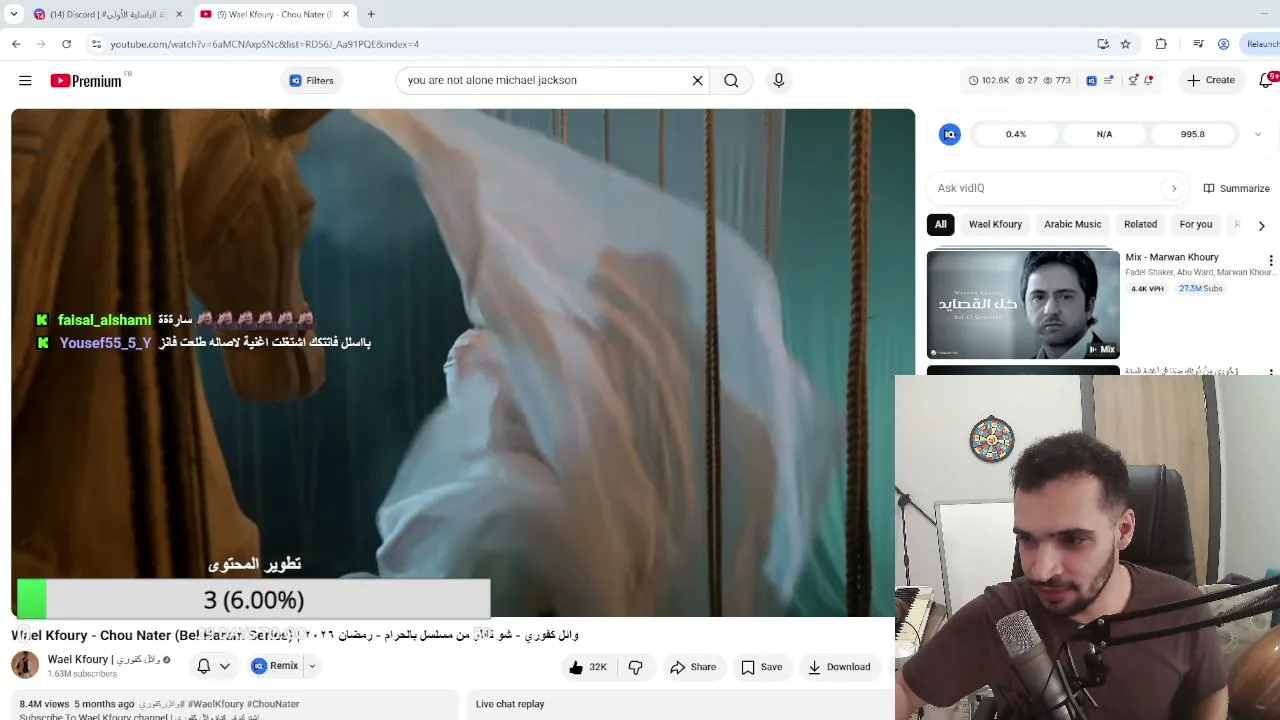Screen dimensions: 1280x720
Task: Open vidIQ trophy icon in header bar
Action: pos(1132,80)
